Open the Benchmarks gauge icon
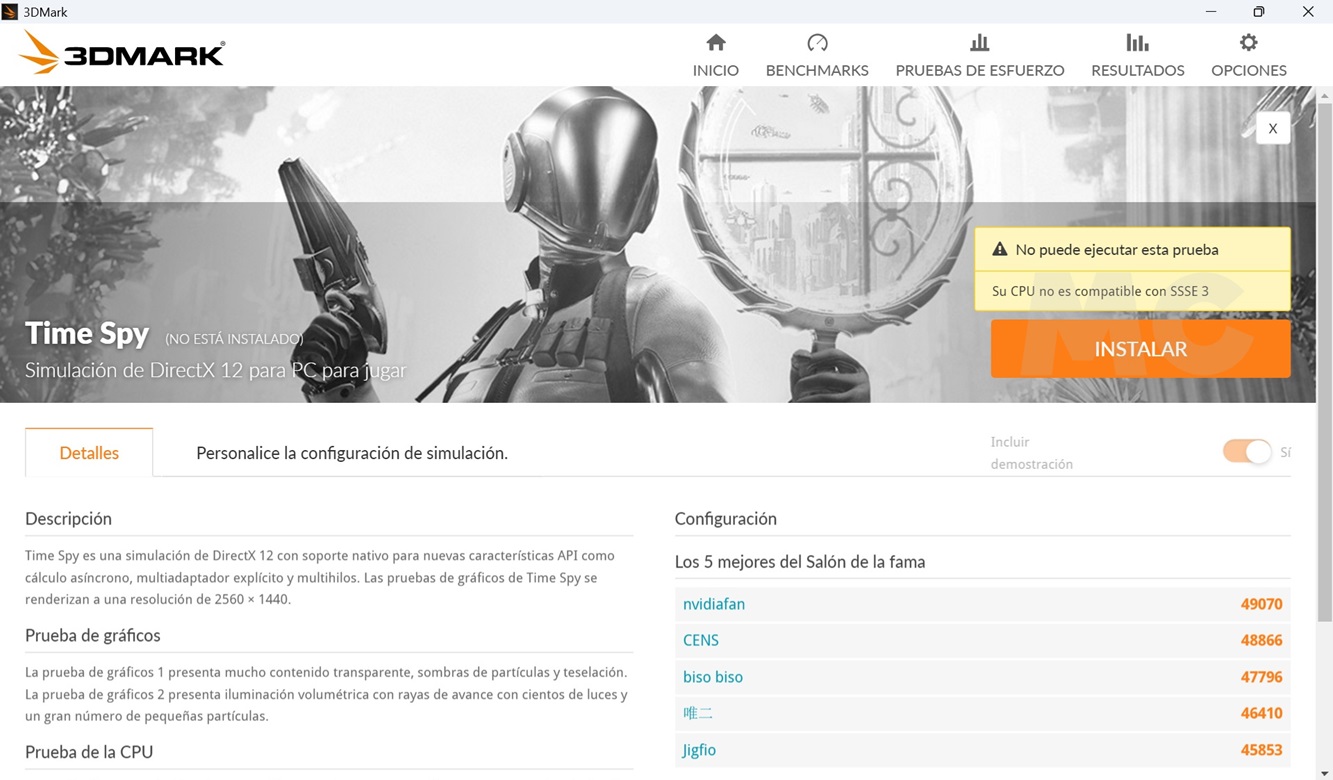 tap(817, 43)
